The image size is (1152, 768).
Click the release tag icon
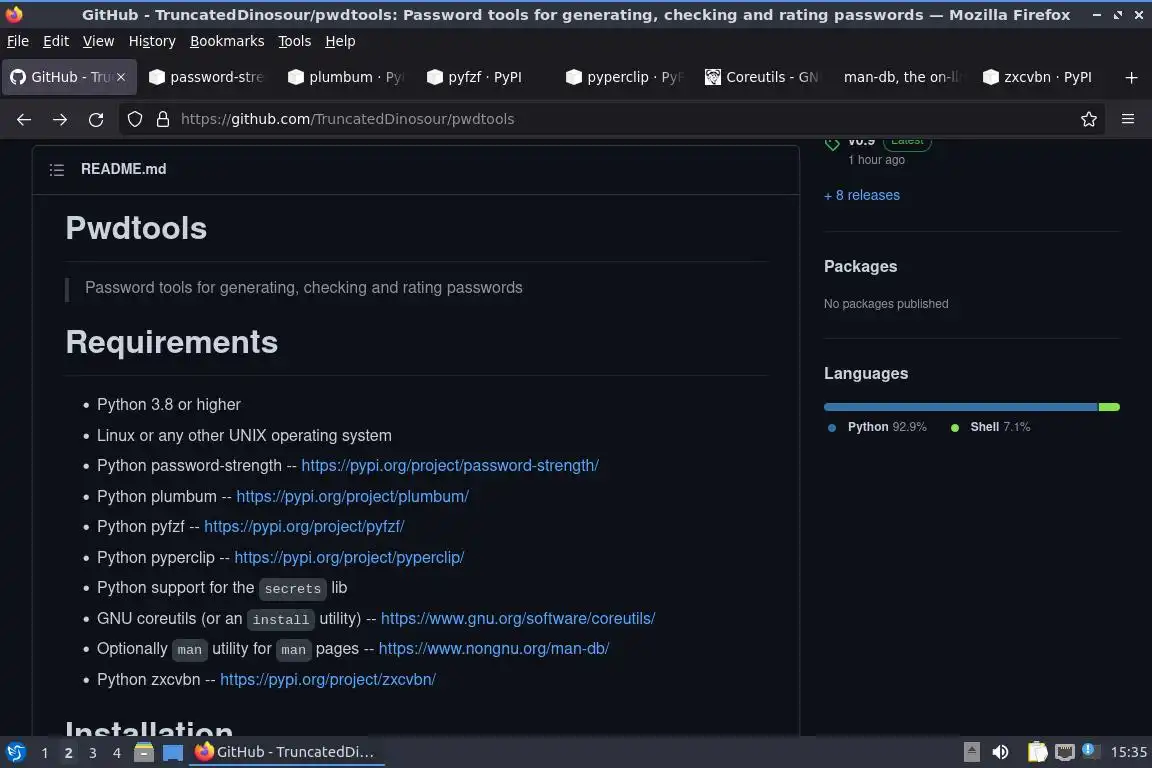(832, 143)
